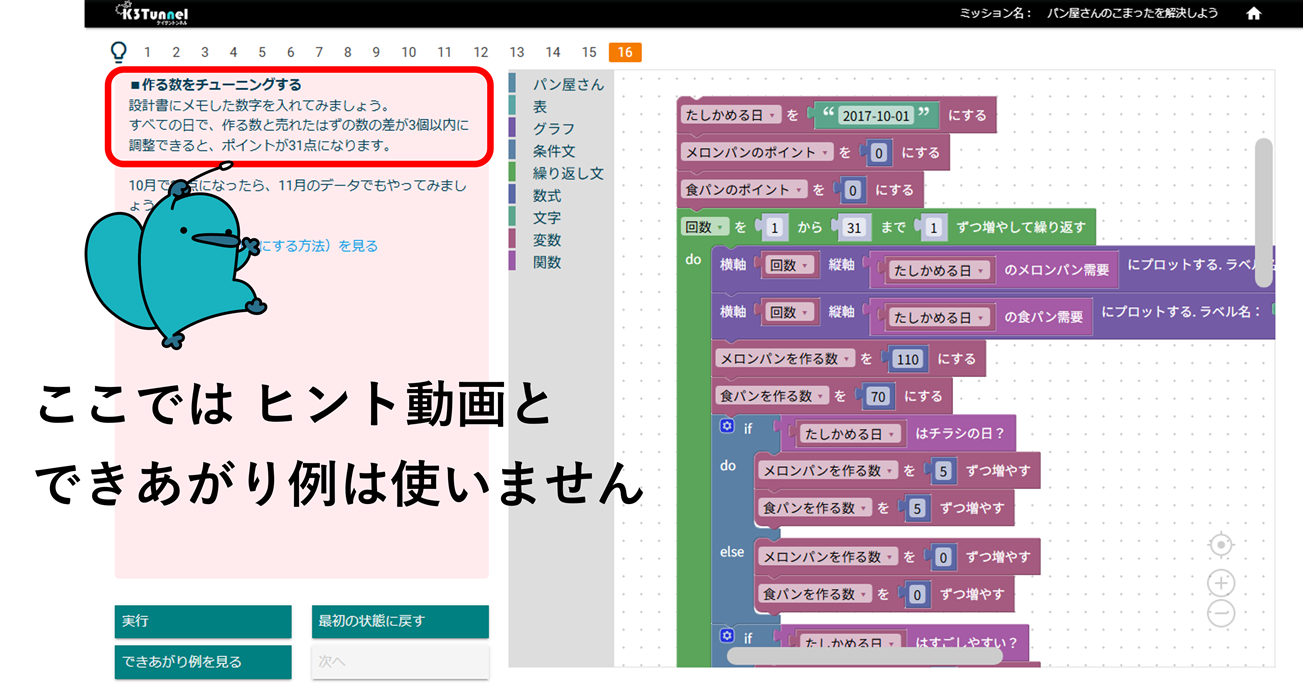Zoom in with the plus icon
Screen dimensions: 1303x700
(1220, 583)
